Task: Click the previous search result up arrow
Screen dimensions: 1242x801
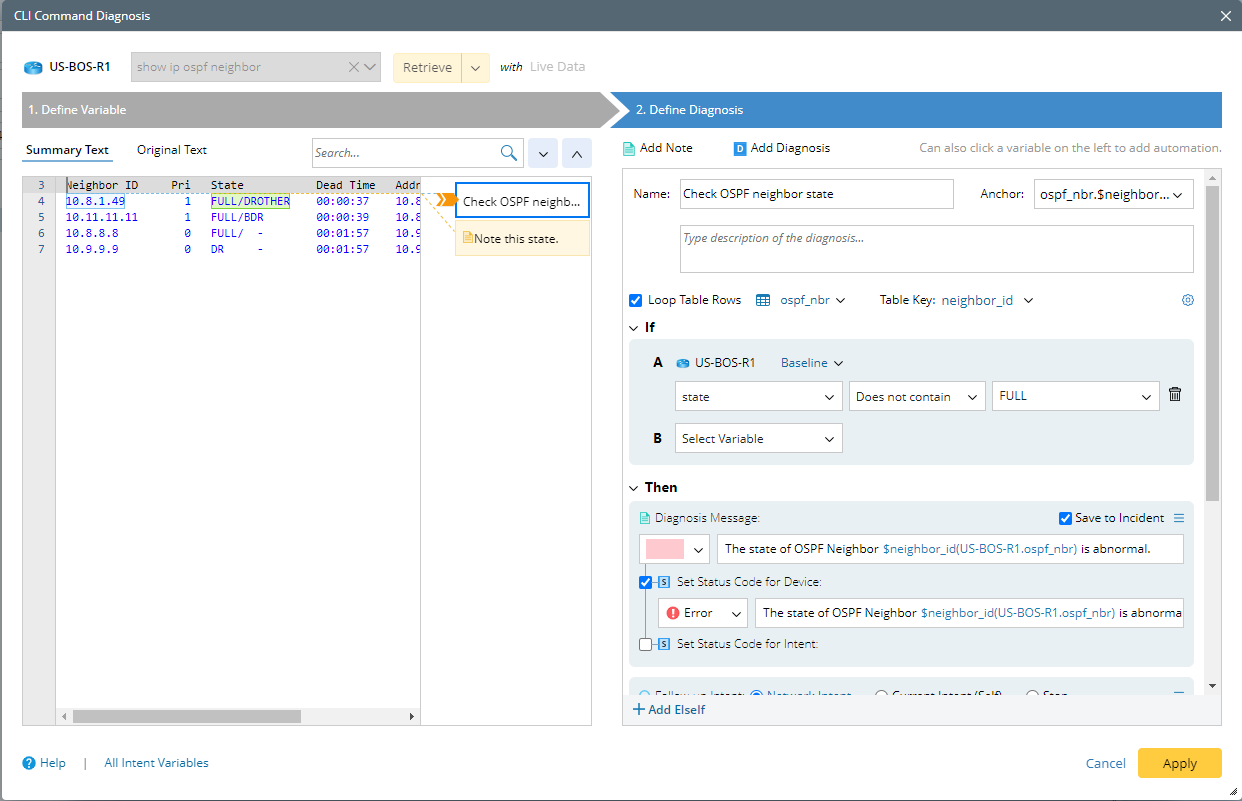Action: (577, 153)
